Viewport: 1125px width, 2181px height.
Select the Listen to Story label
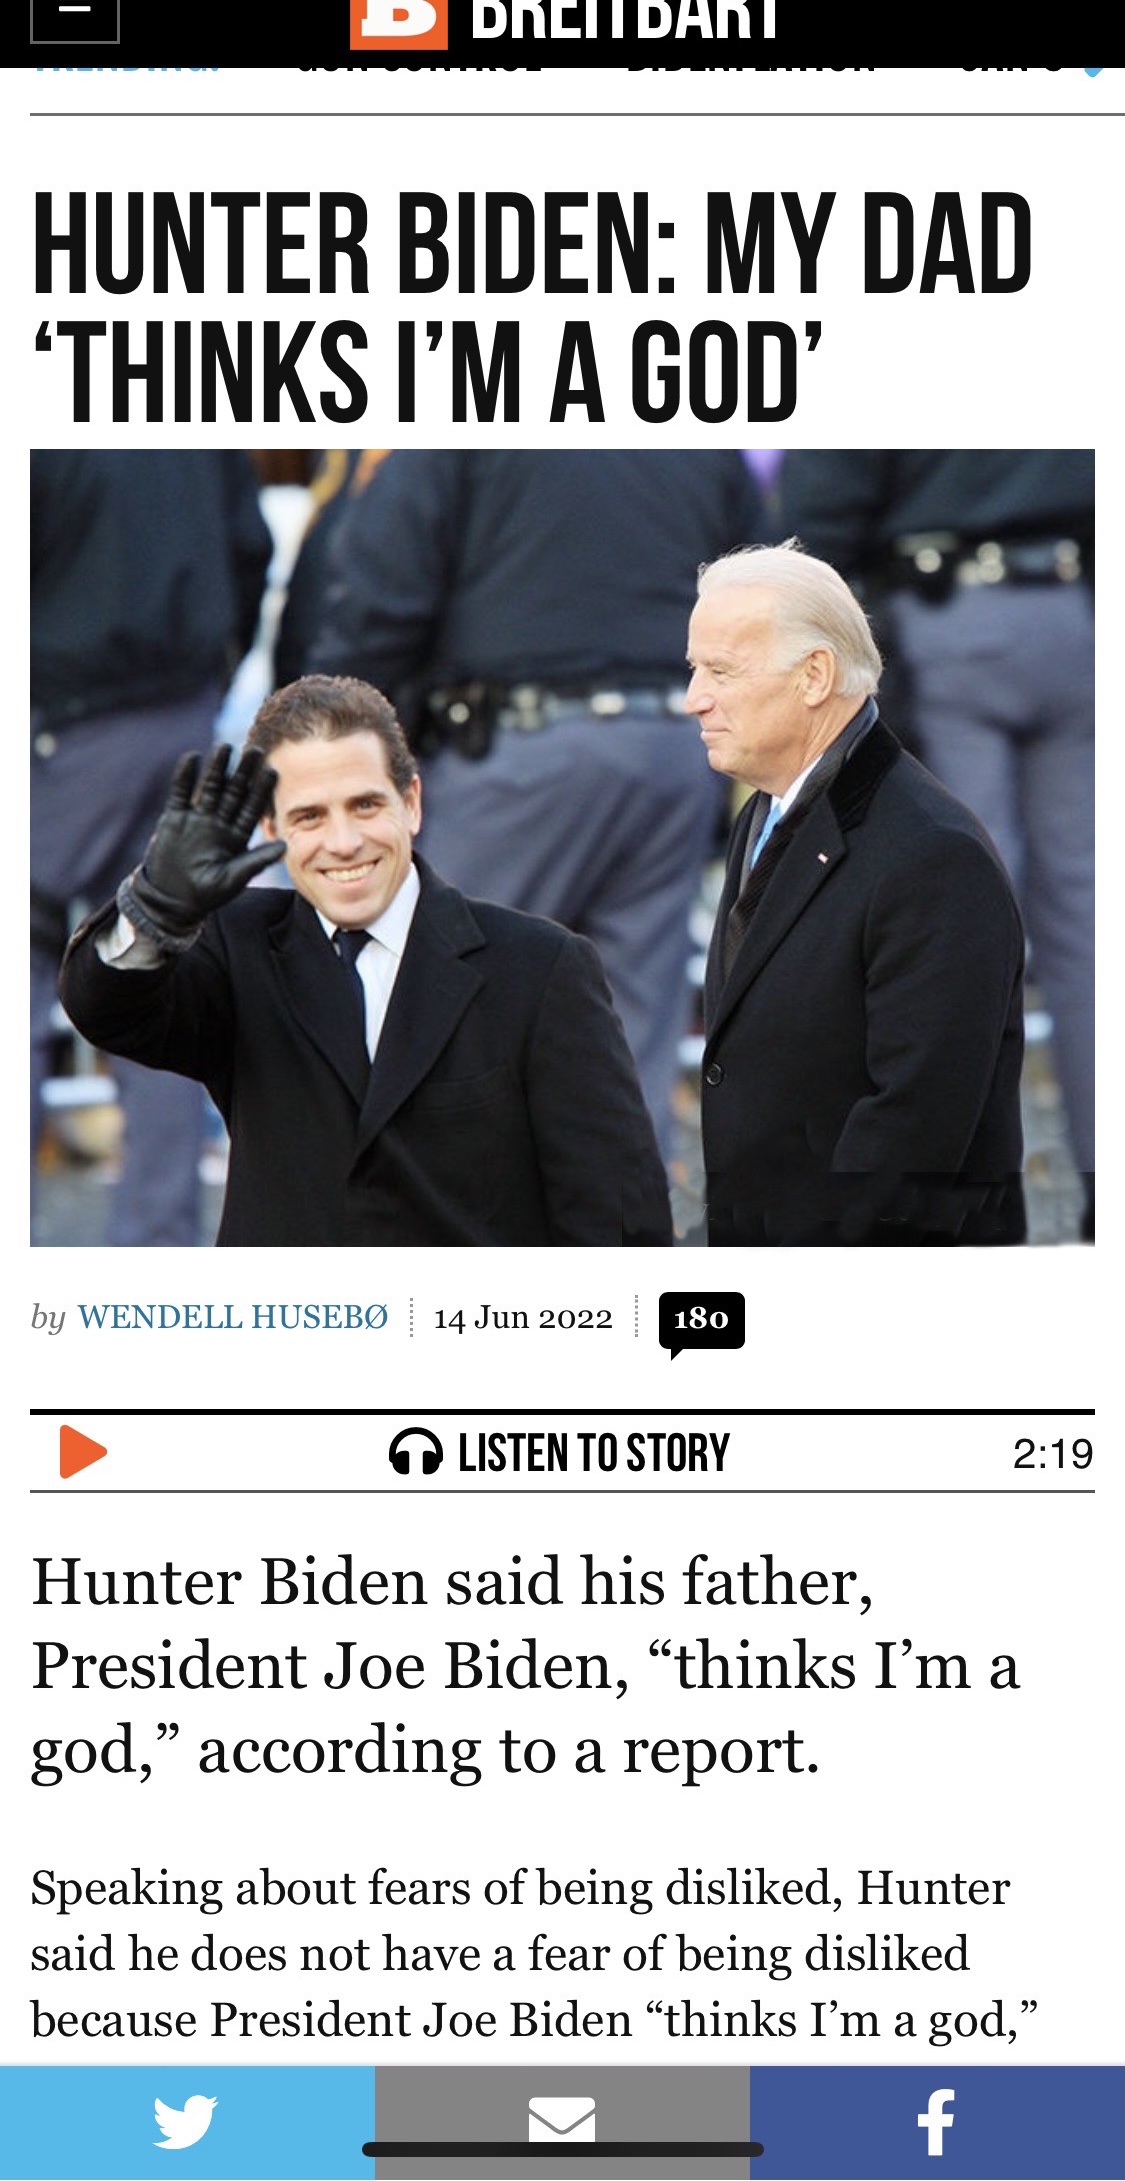[594, 1453]
